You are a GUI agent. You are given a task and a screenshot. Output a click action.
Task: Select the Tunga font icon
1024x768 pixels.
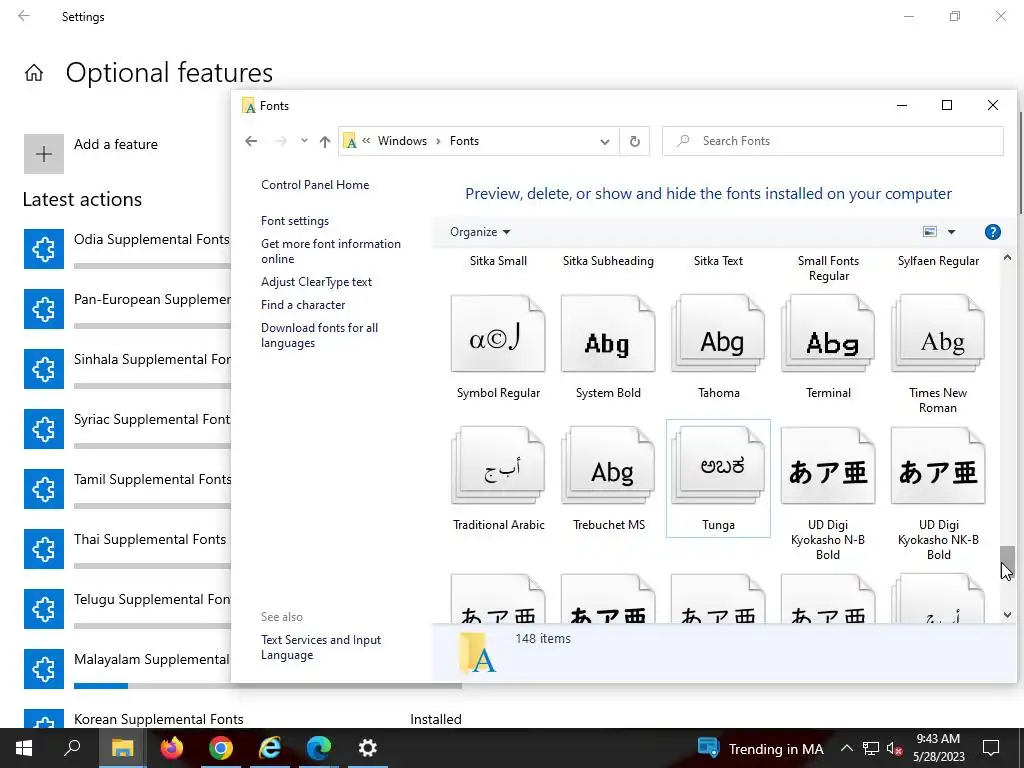point(718,466)
